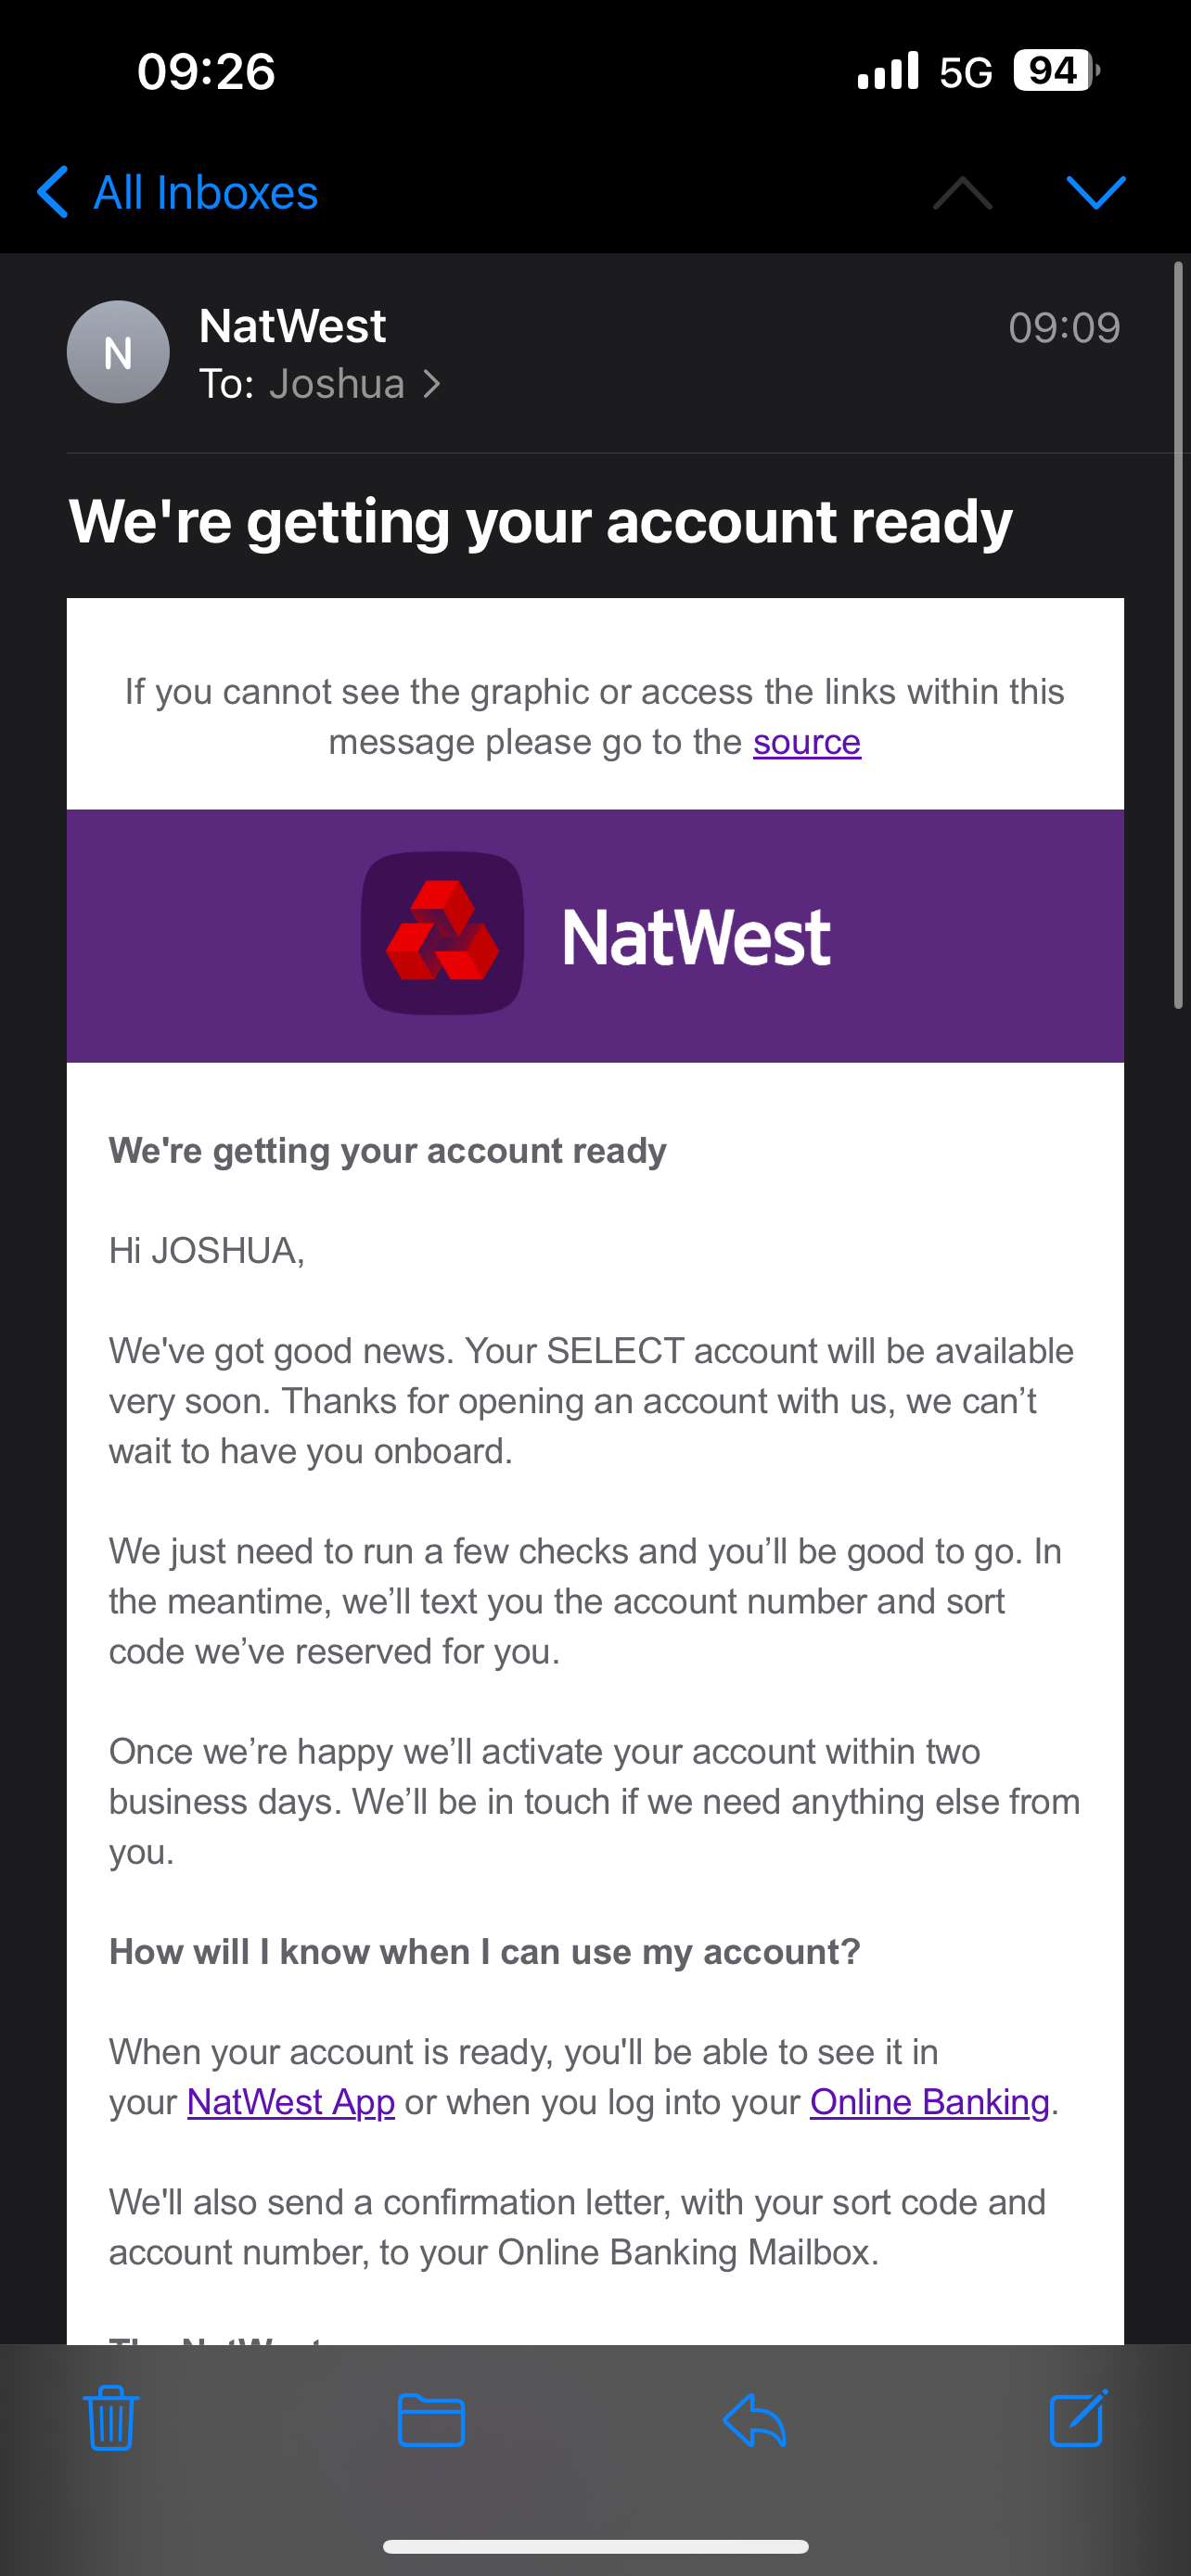Tap the NatWest logo in purple banner

tap(596, 934)
